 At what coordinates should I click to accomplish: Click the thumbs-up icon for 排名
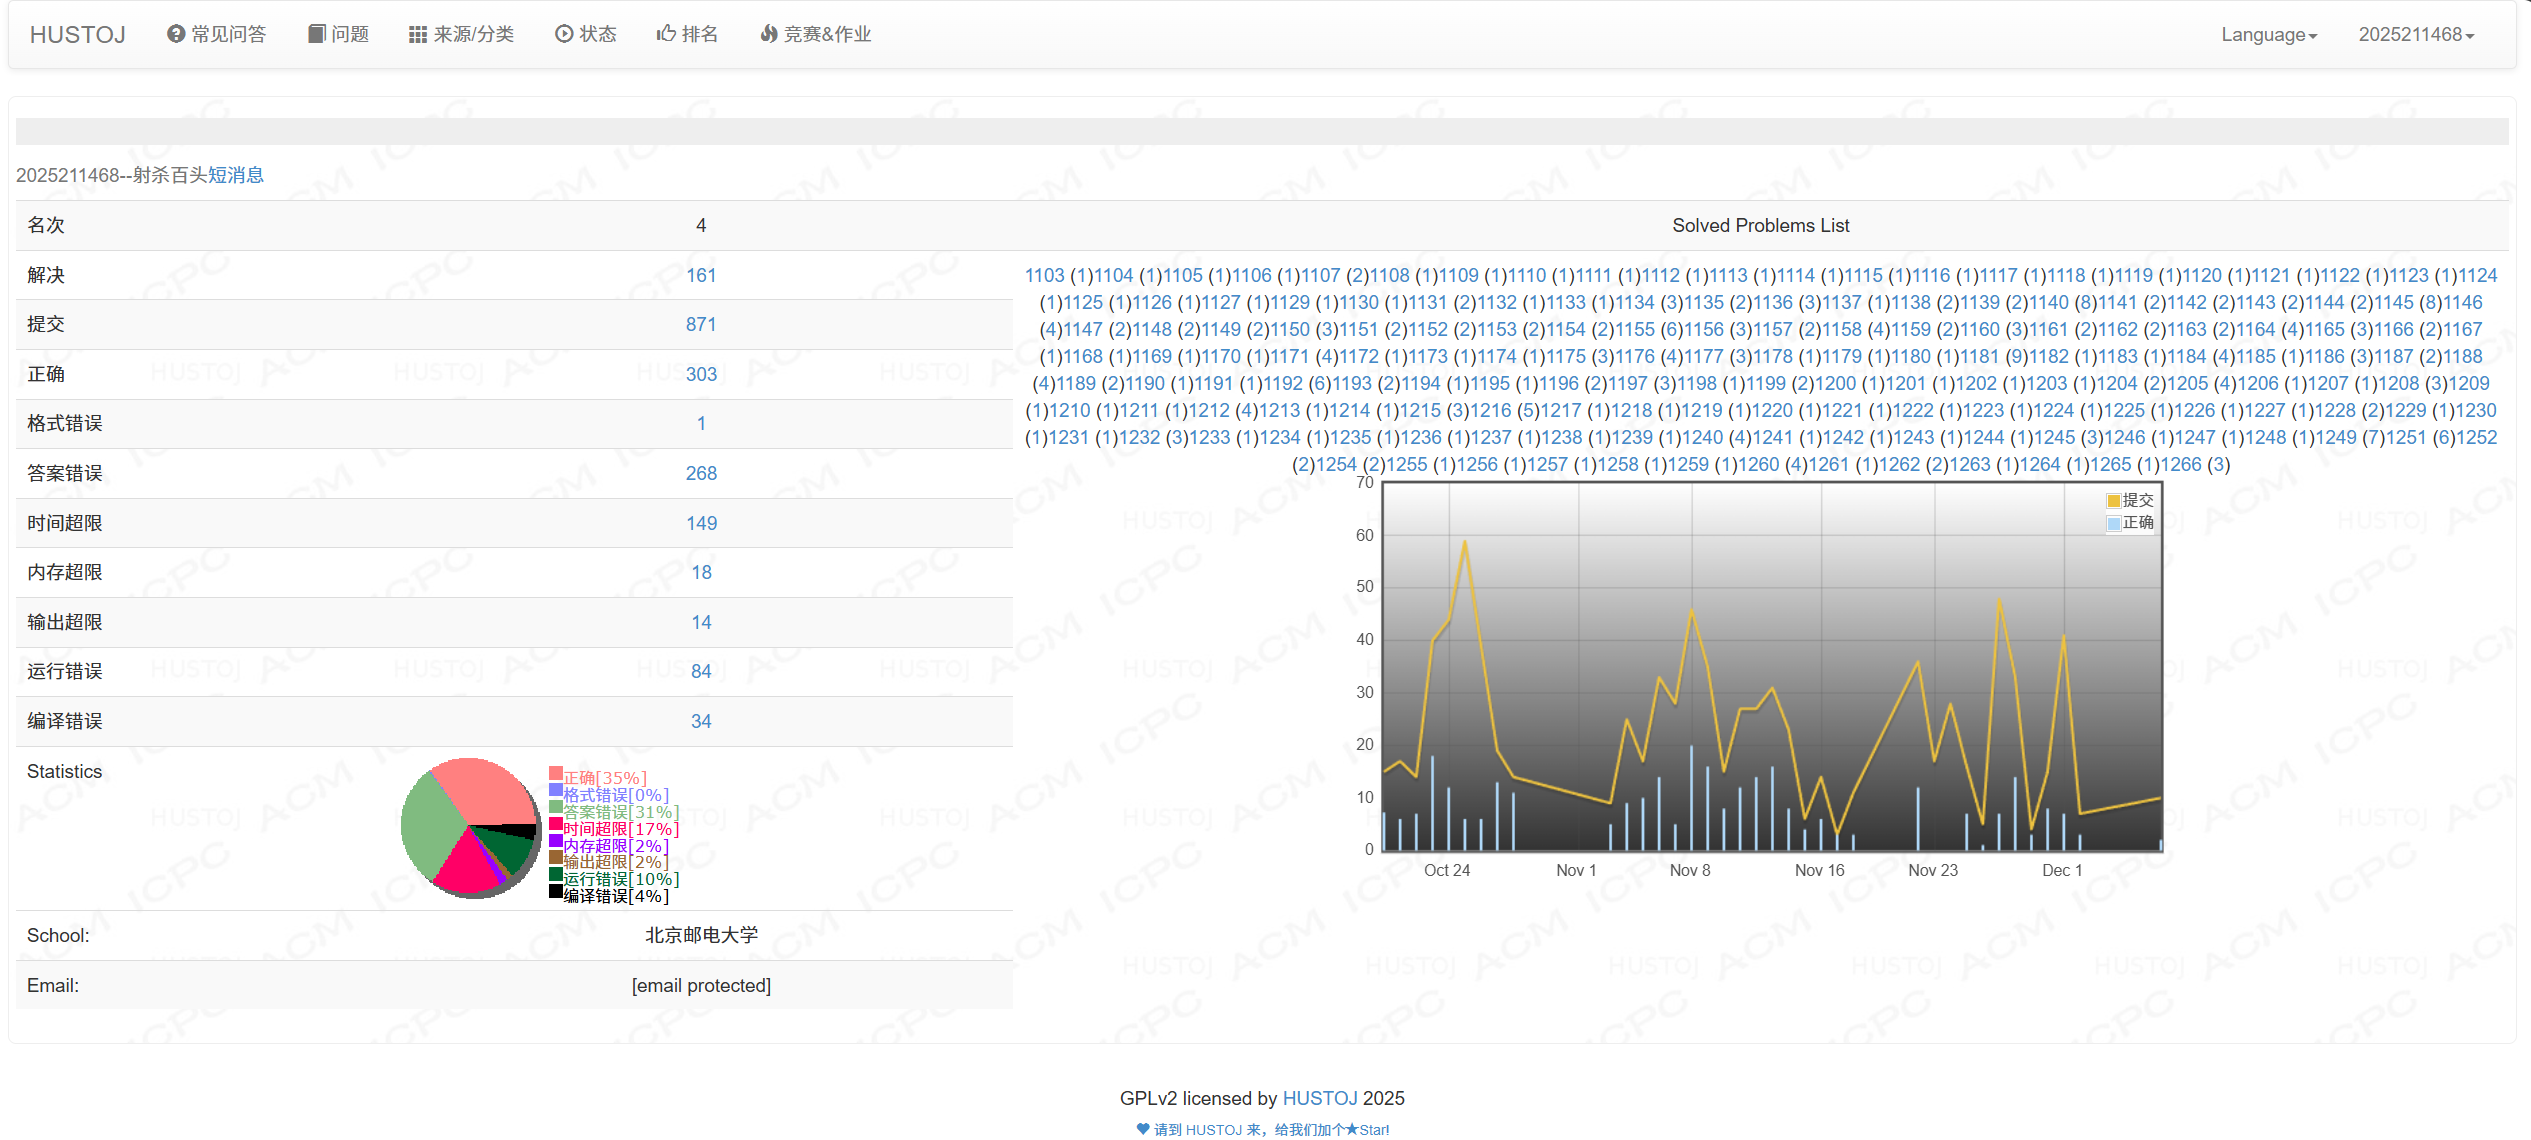click(x=666, y=34)
